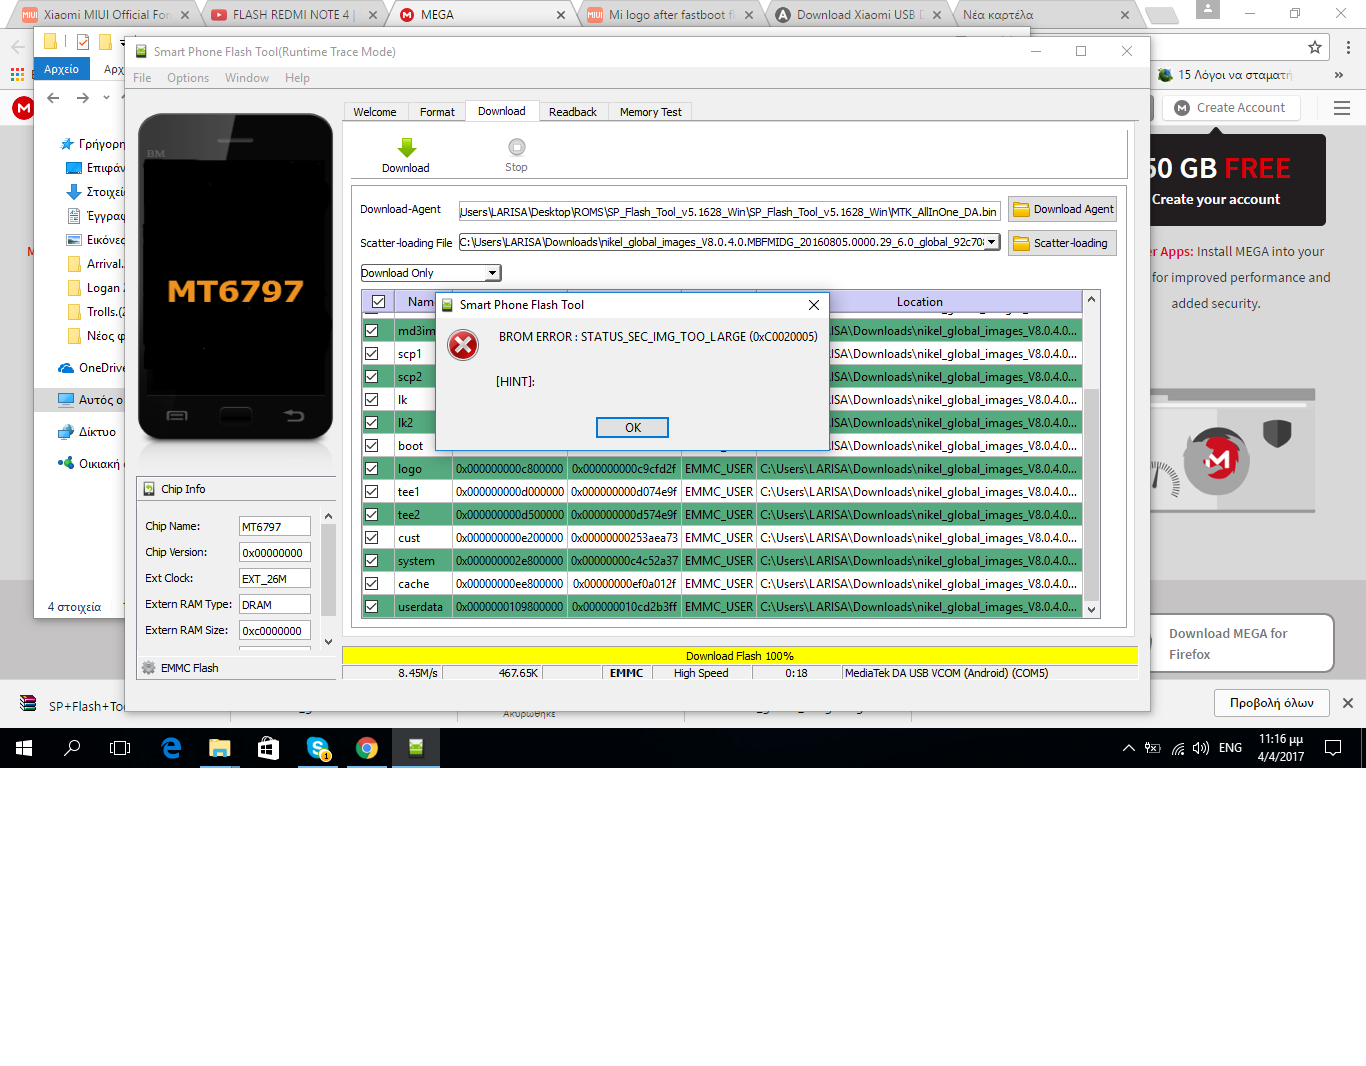Open the File menu in Flash Tool
This screenshot has width=1366, height=1066.
click(142, 78)
